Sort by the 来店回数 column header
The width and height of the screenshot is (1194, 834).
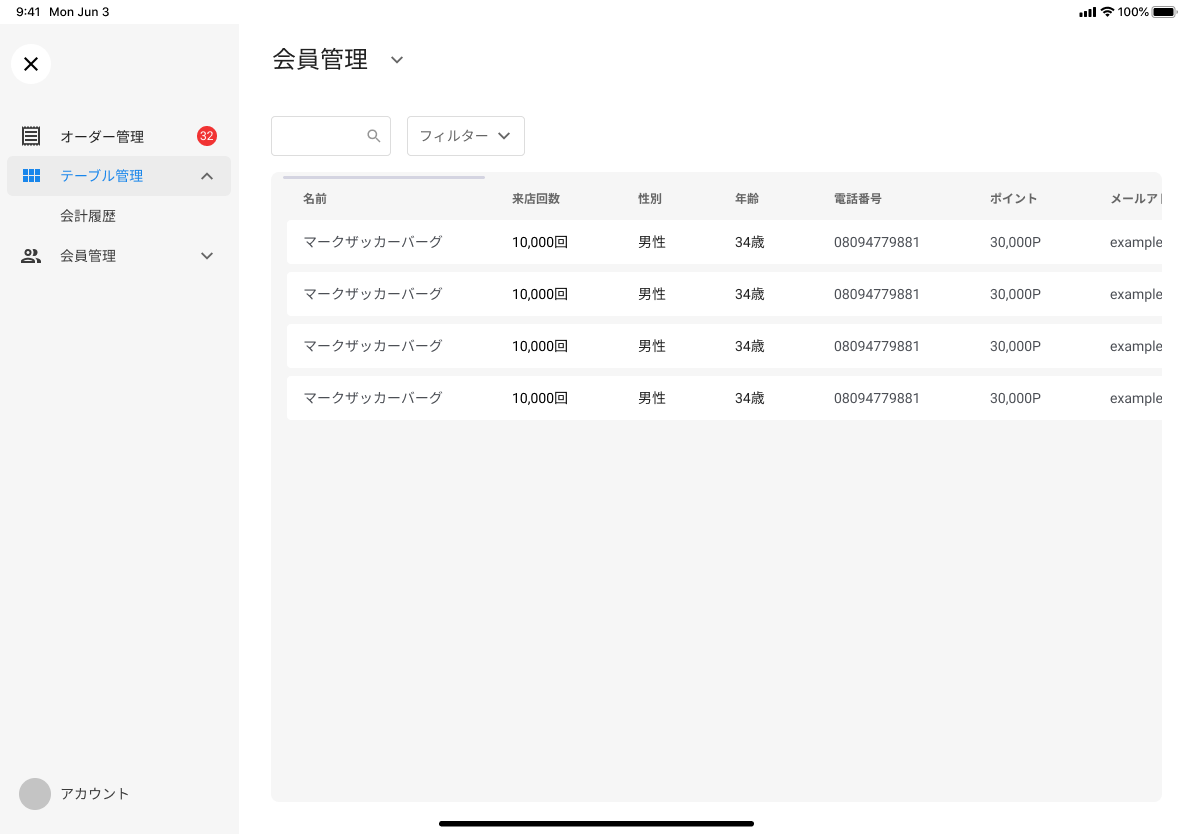(536, 199)
